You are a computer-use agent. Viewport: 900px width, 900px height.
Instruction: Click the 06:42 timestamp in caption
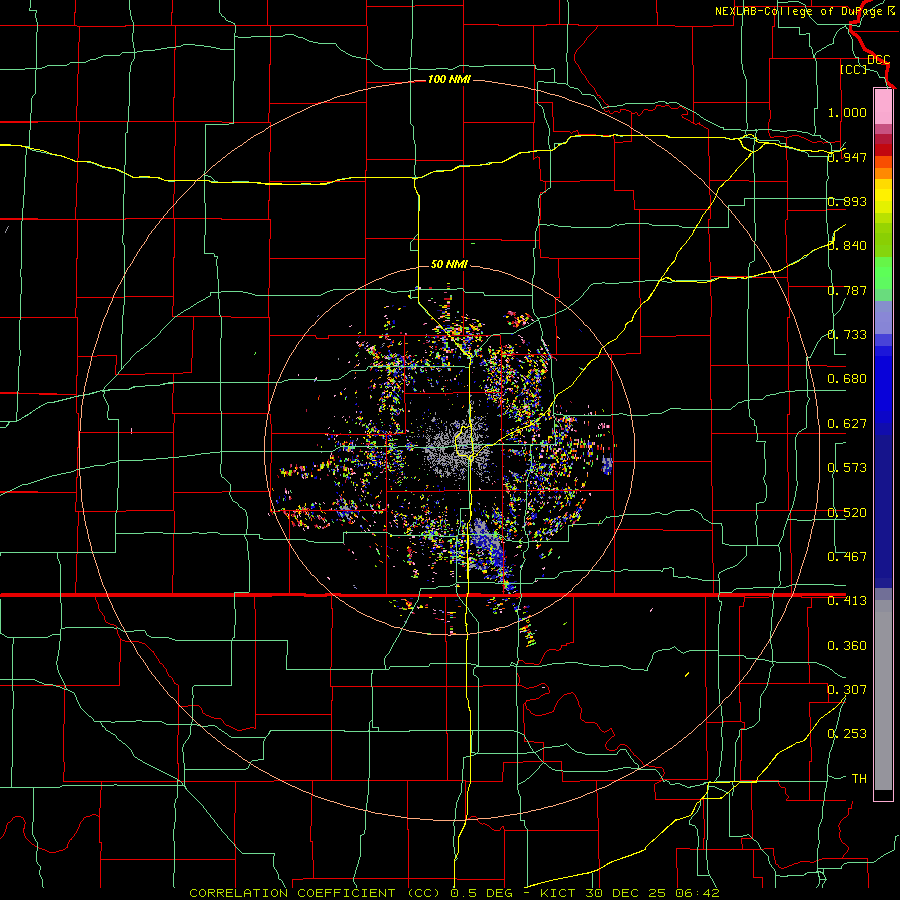[698, 893]
